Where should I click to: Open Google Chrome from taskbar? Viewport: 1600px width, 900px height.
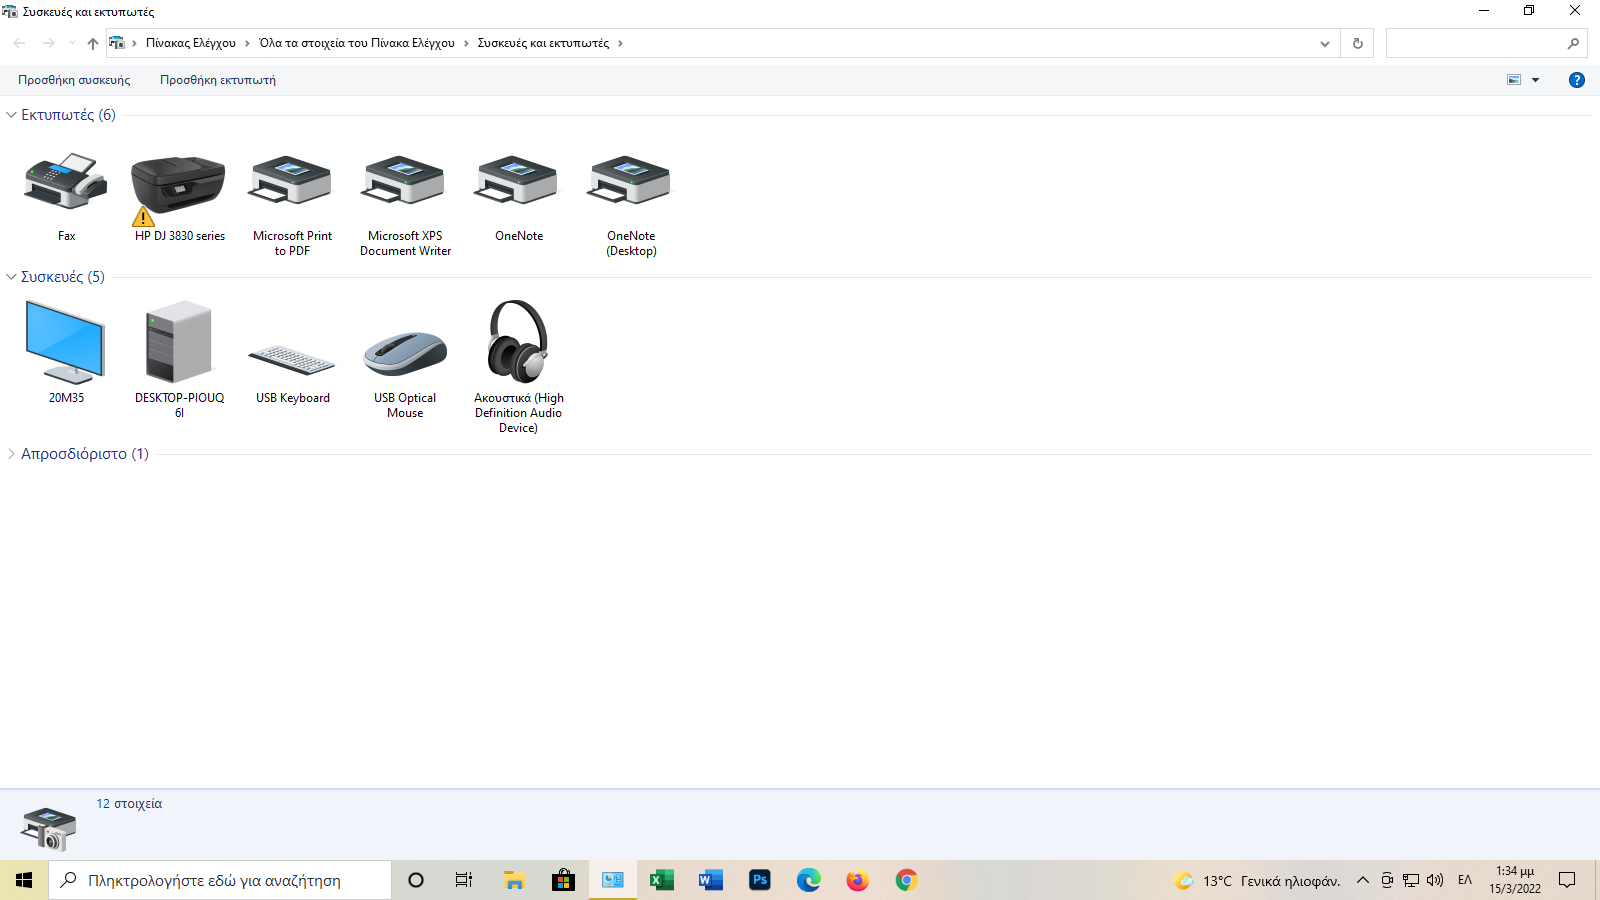[906, 880]
